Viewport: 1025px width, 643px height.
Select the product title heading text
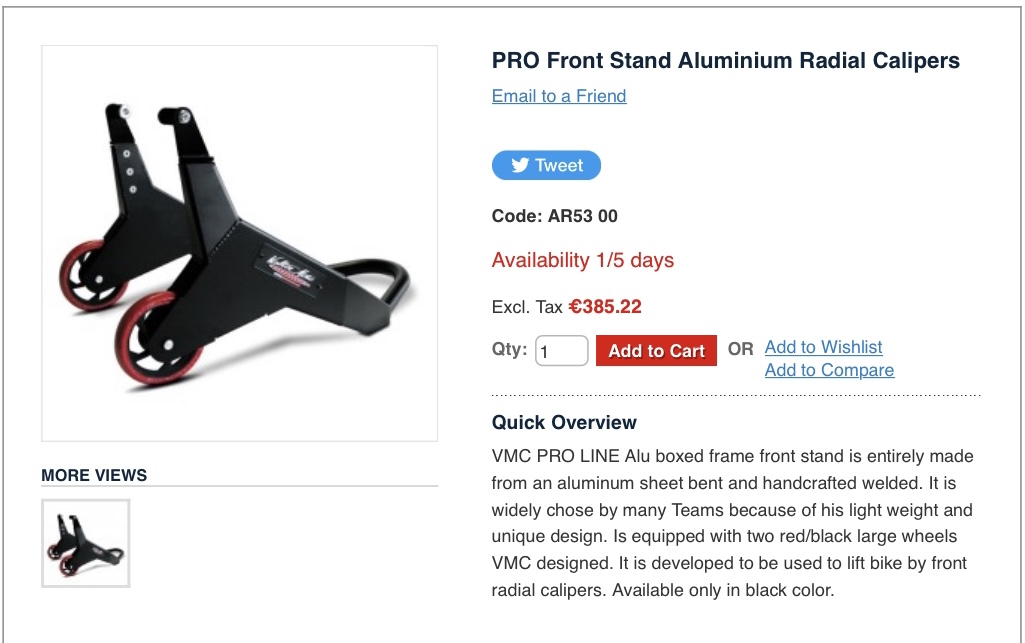click(726, 61)
